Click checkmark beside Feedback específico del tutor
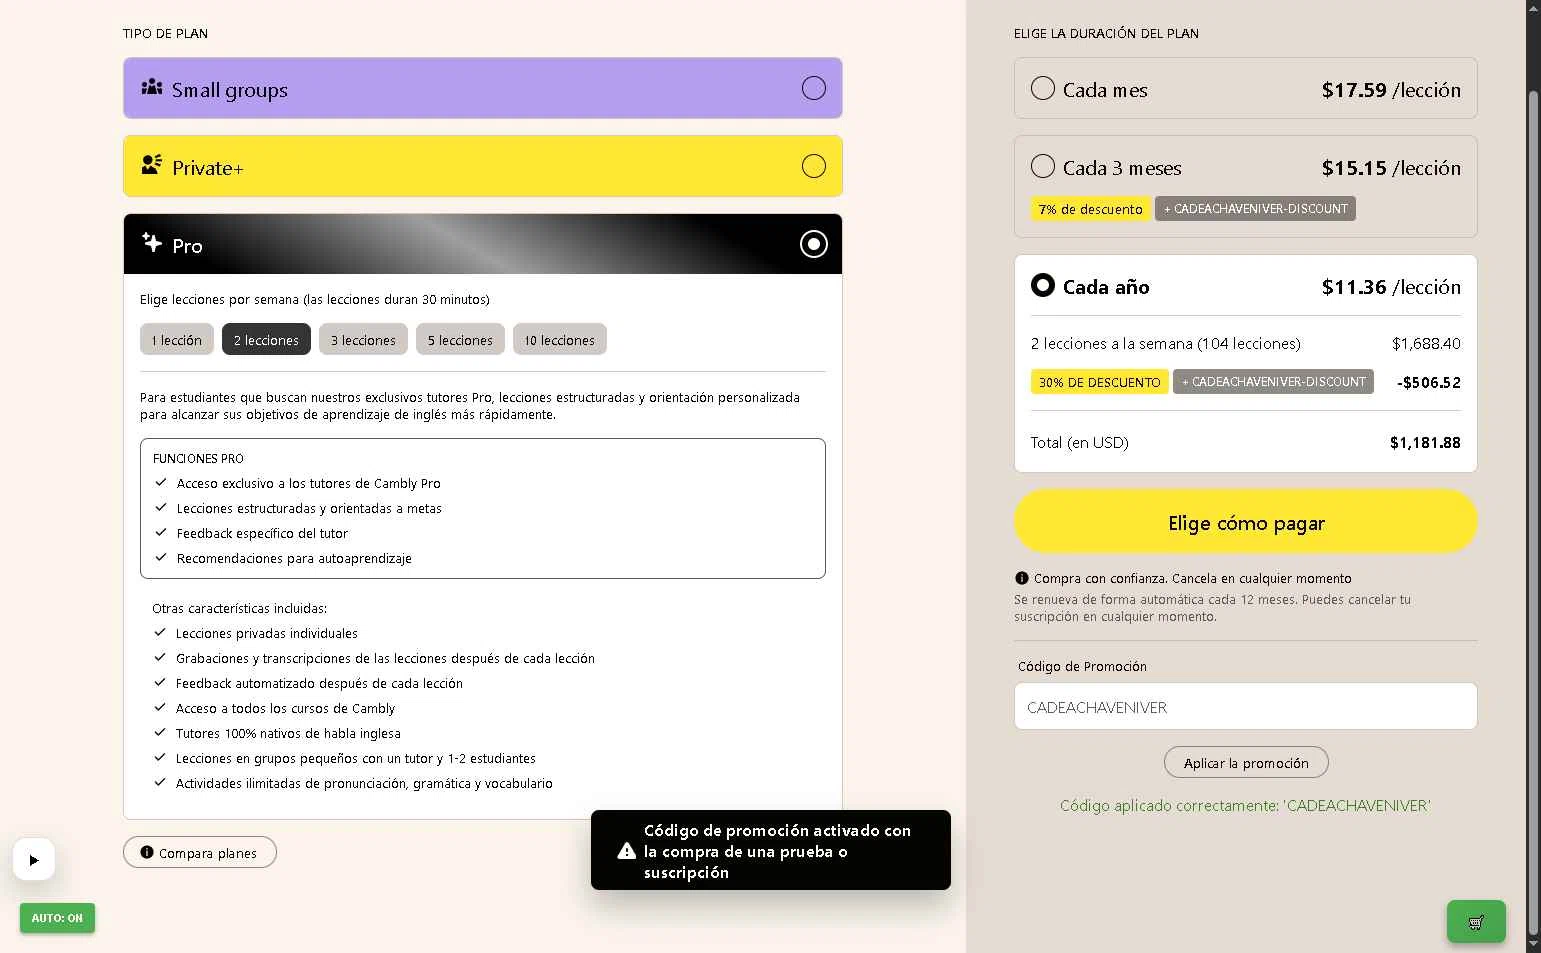Viewport: 1541px width, 953px height. tap(160, 532)
